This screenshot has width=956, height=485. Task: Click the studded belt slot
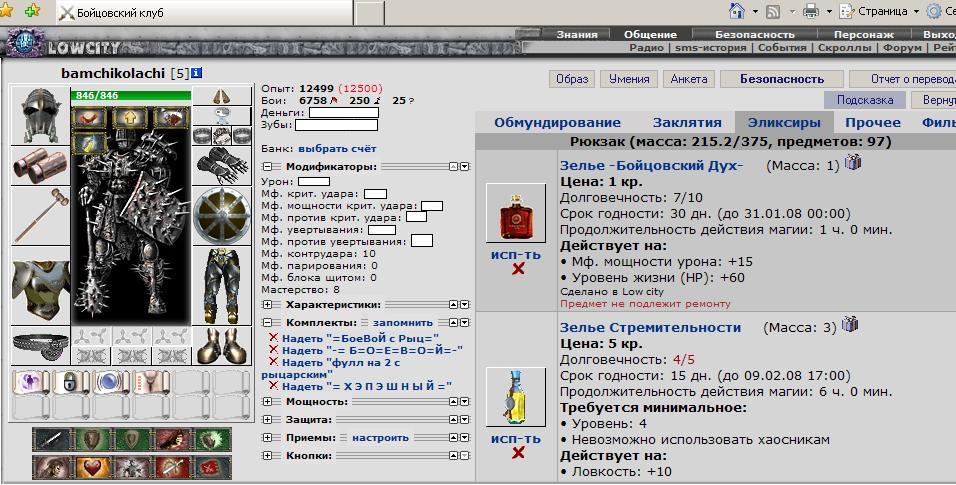(x=40, y=346)
